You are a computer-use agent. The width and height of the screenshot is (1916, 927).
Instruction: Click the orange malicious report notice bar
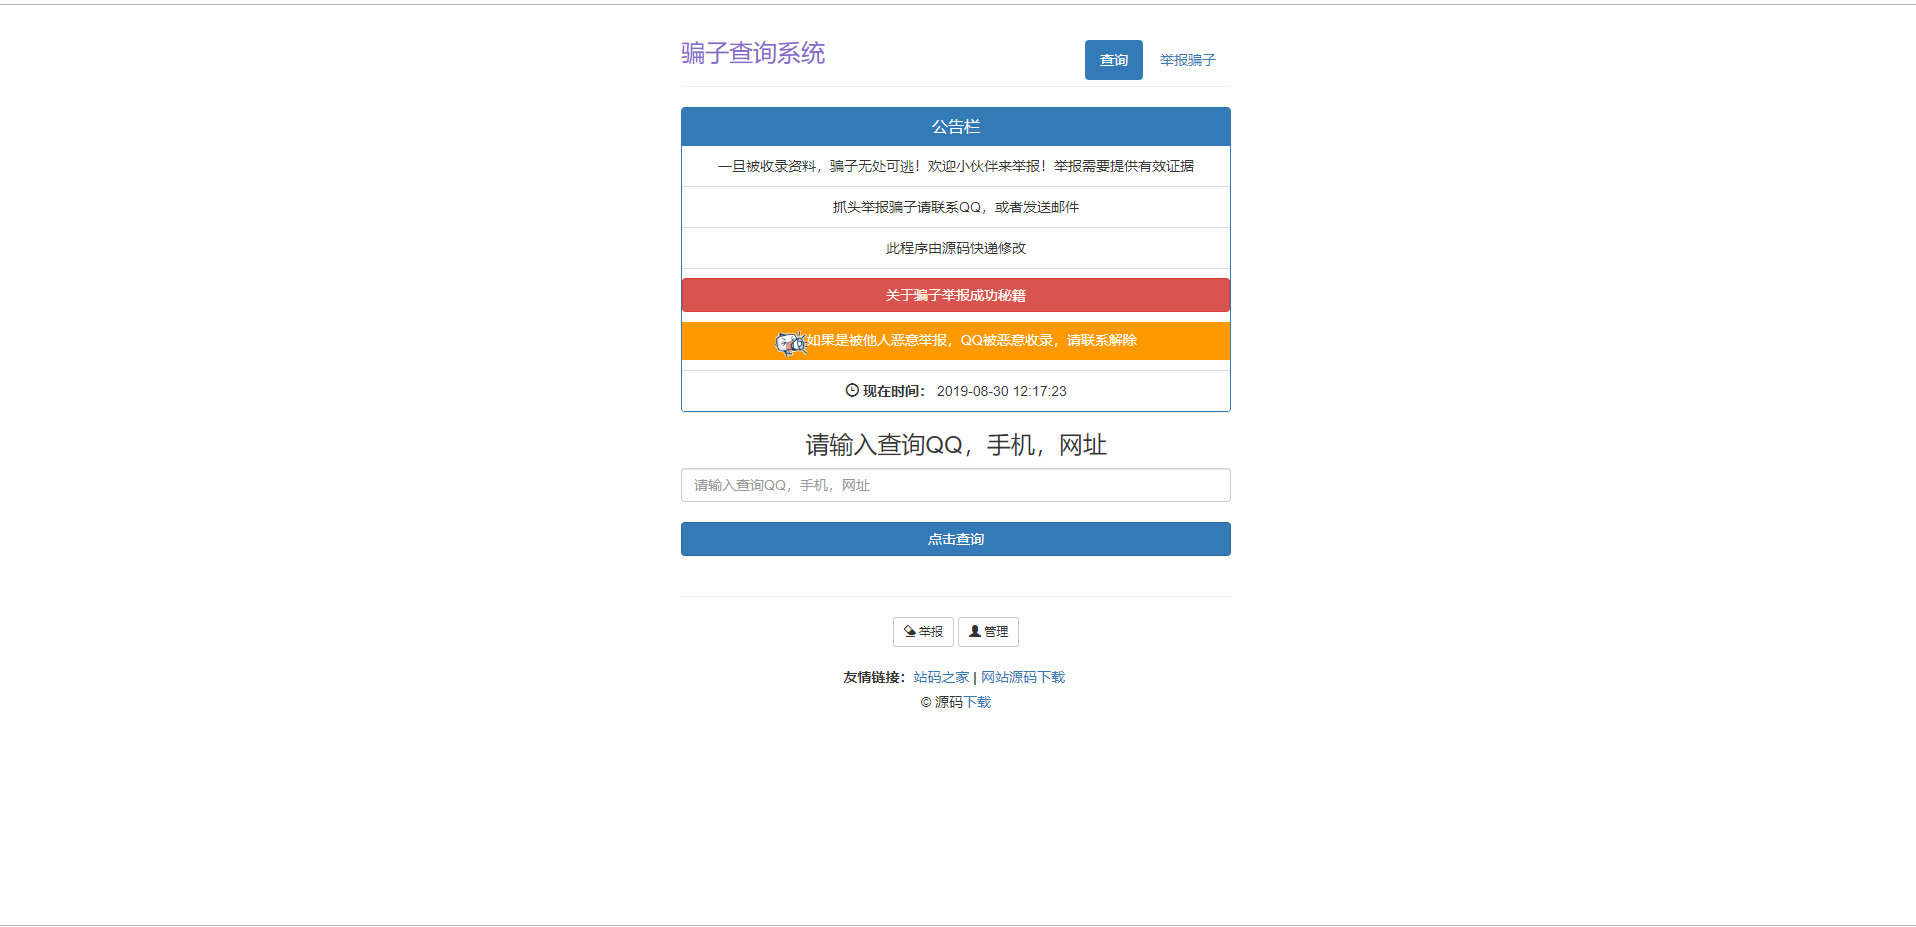pos(955,340)
